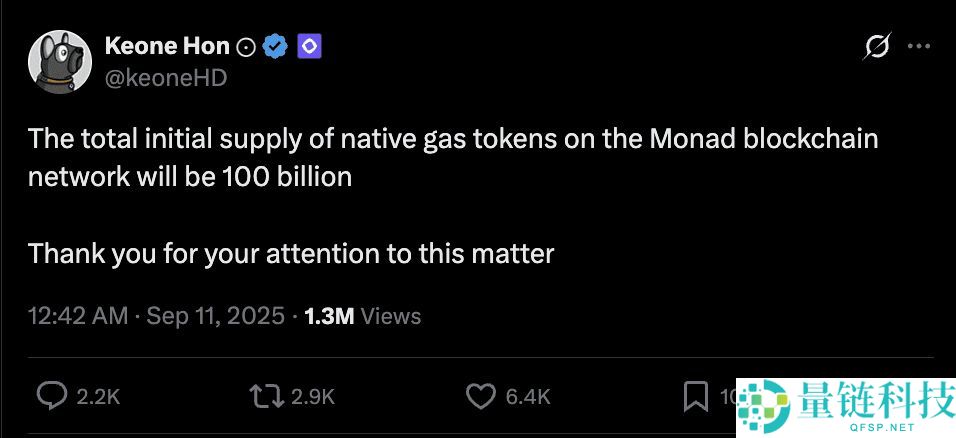Click the tweet text about Monad supply
Screen dimensions: 956x438
[x=452, y=157]
